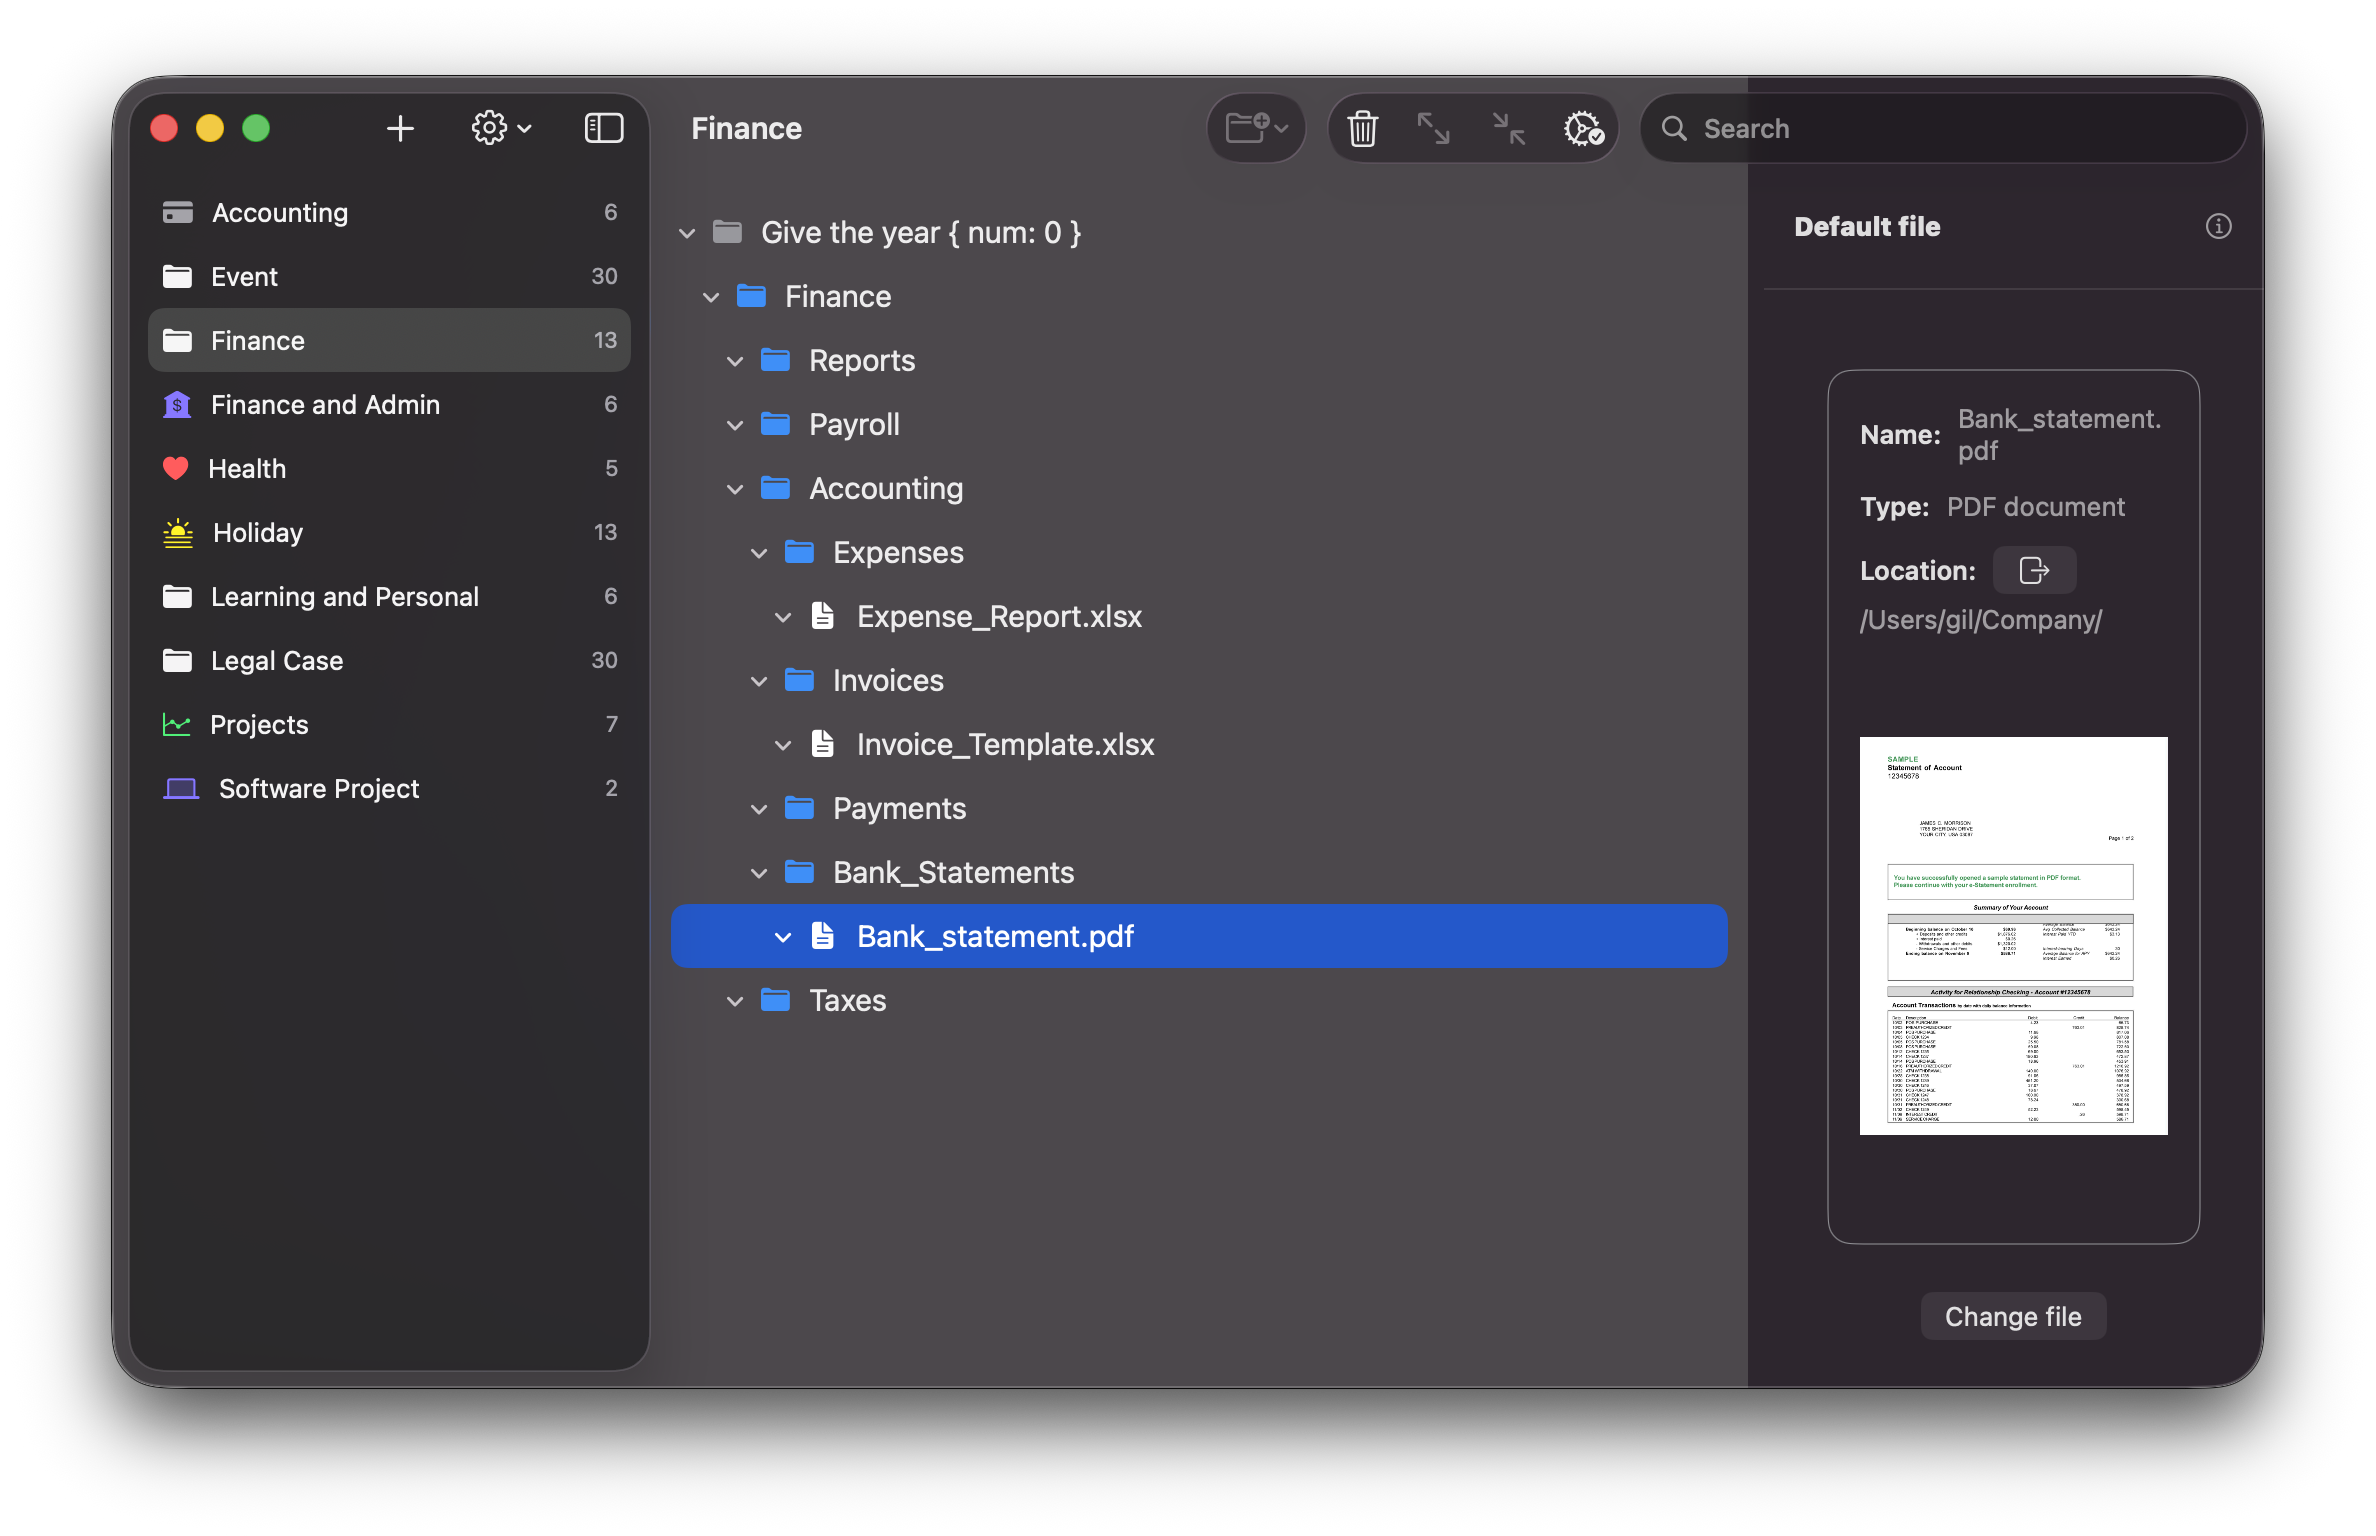Expand all nodes with outward arrows icon

click(1434, 128)
